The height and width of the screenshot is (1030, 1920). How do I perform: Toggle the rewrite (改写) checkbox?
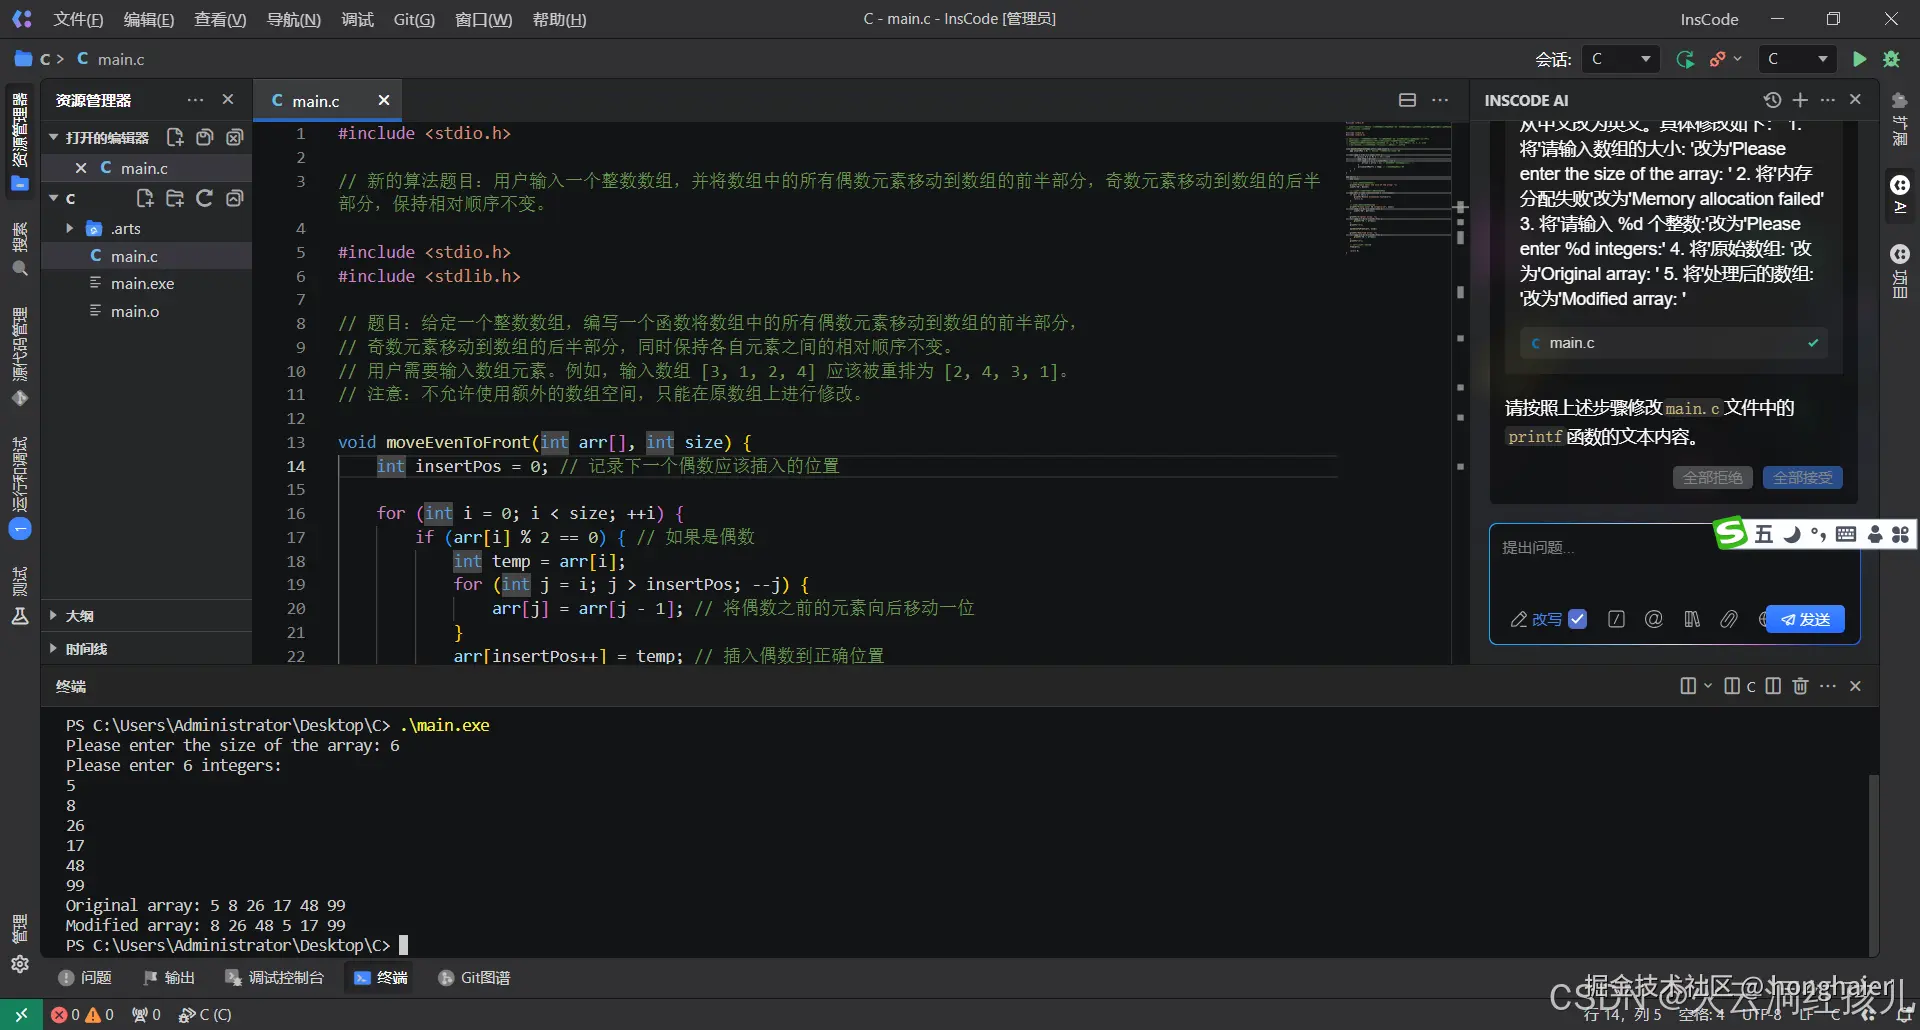click(1577, 619)
